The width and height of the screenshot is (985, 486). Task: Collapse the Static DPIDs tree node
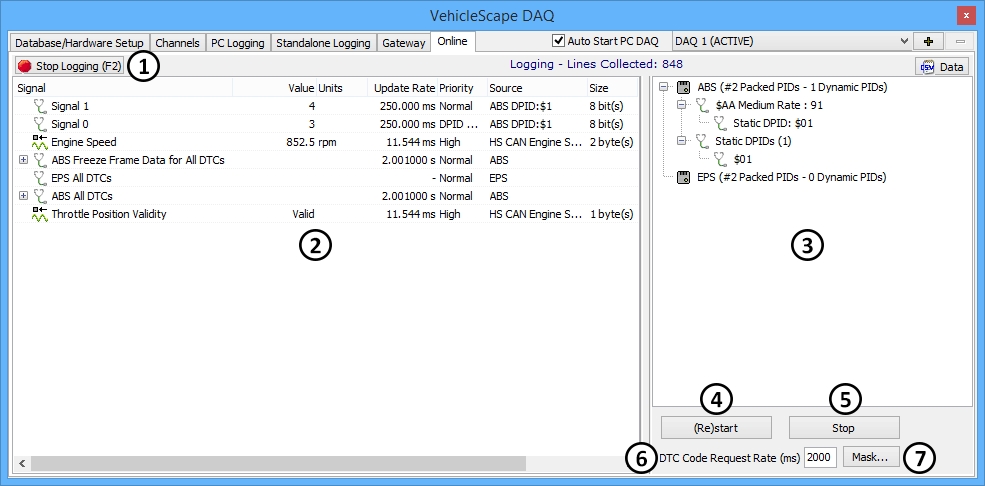[682, 141]
